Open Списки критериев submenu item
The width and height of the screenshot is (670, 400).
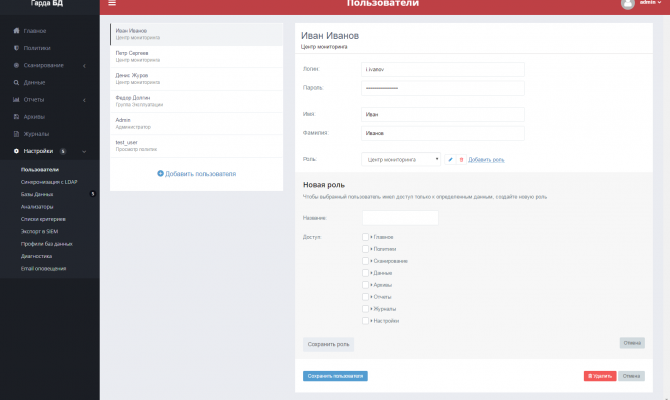pyautogui.click(x=43, y=219)
